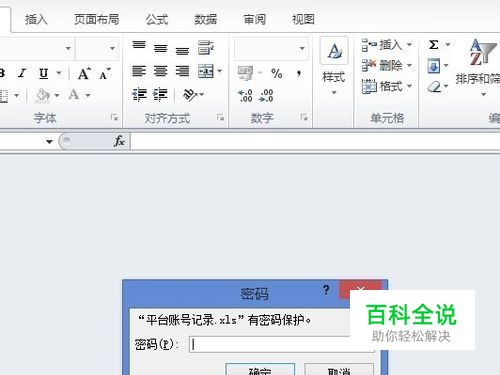Open the font settings dialog launcher
This screenshot has height=375, width=500.
[114, 117]
